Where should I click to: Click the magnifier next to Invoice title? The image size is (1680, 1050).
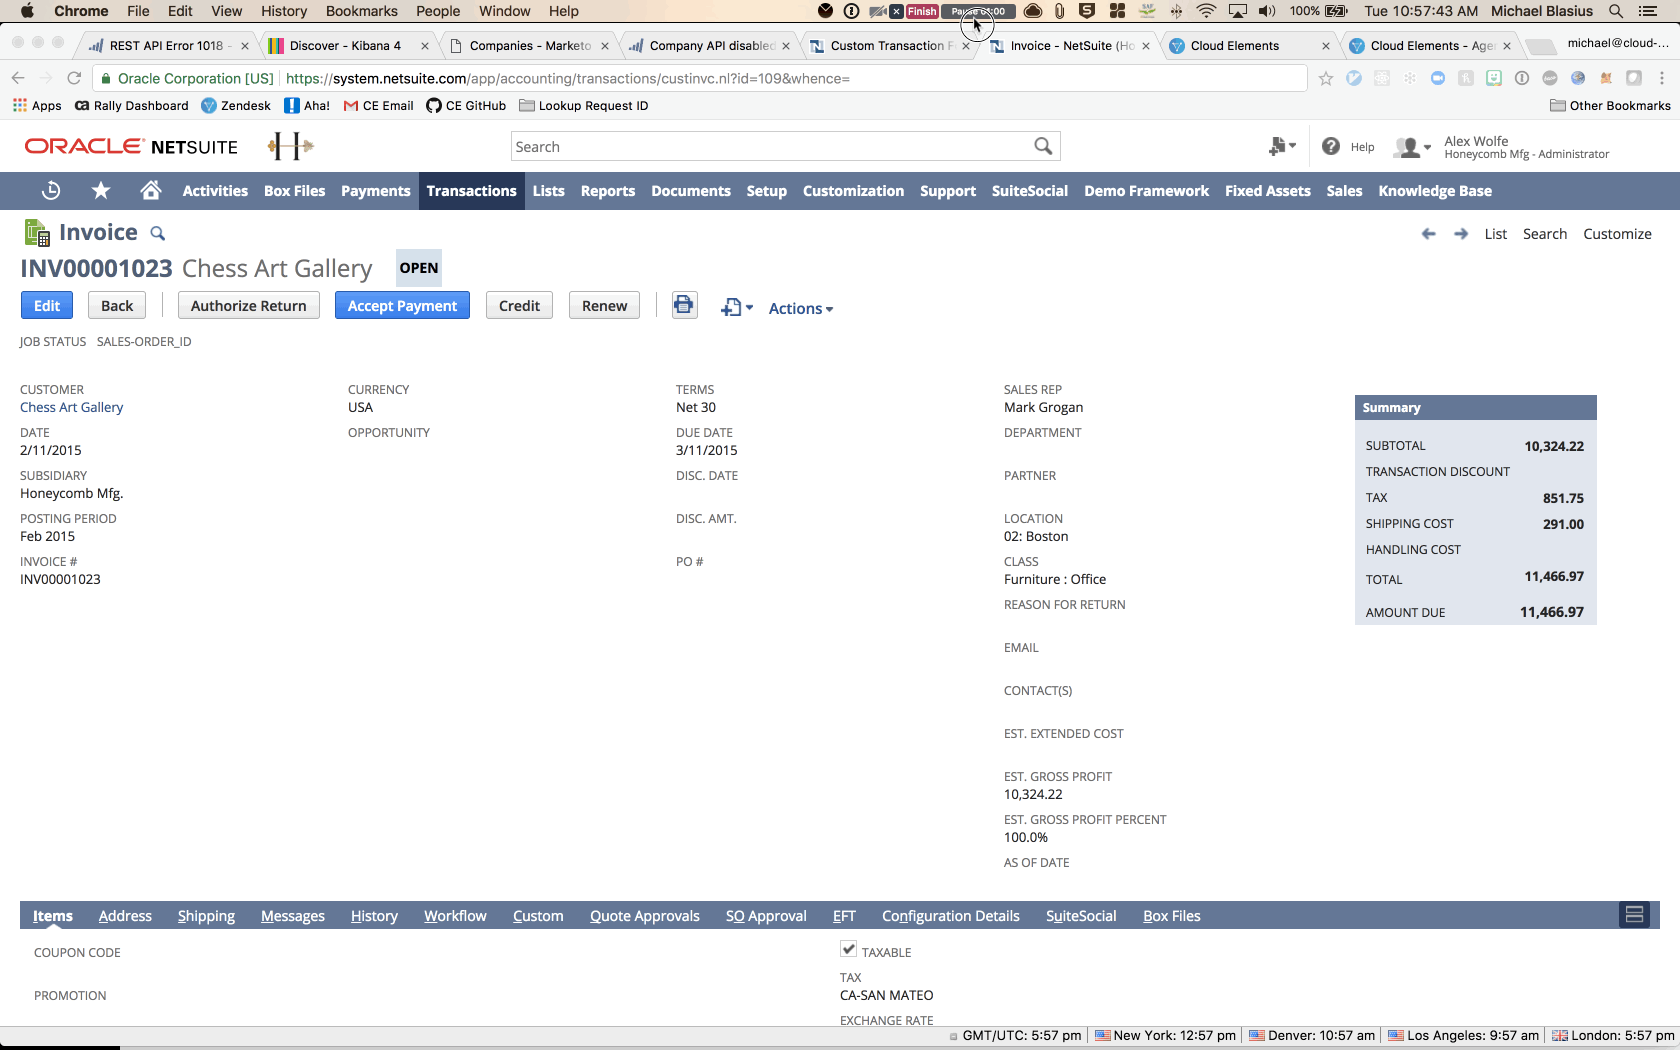pyautogui.click(x=157, y=233)
